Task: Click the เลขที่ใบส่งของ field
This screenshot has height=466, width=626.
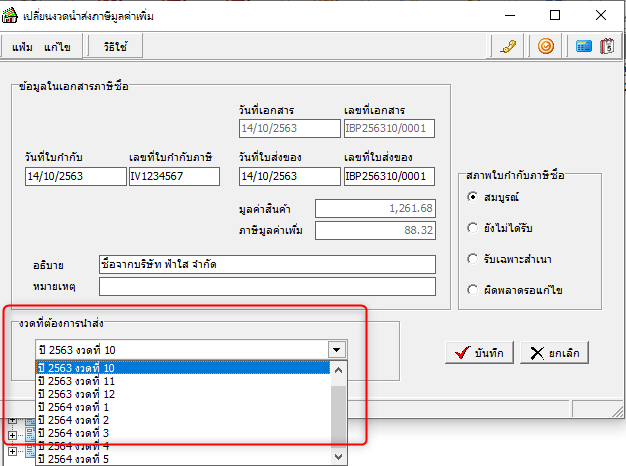Action: click(389, 176)
